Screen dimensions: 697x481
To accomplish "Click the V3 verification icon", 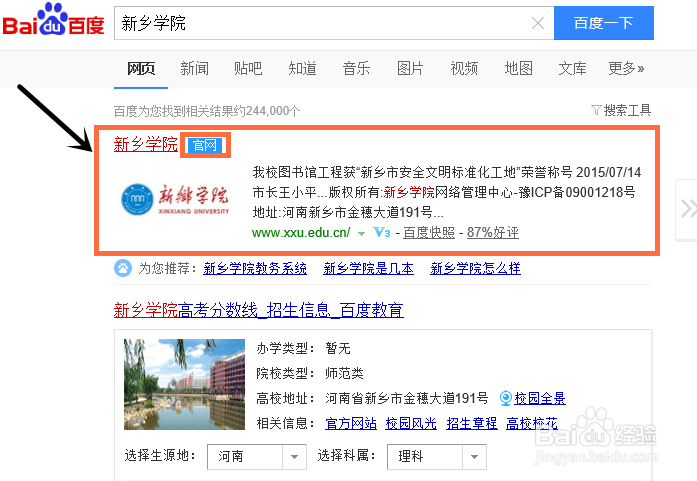I will click(381, 232).
